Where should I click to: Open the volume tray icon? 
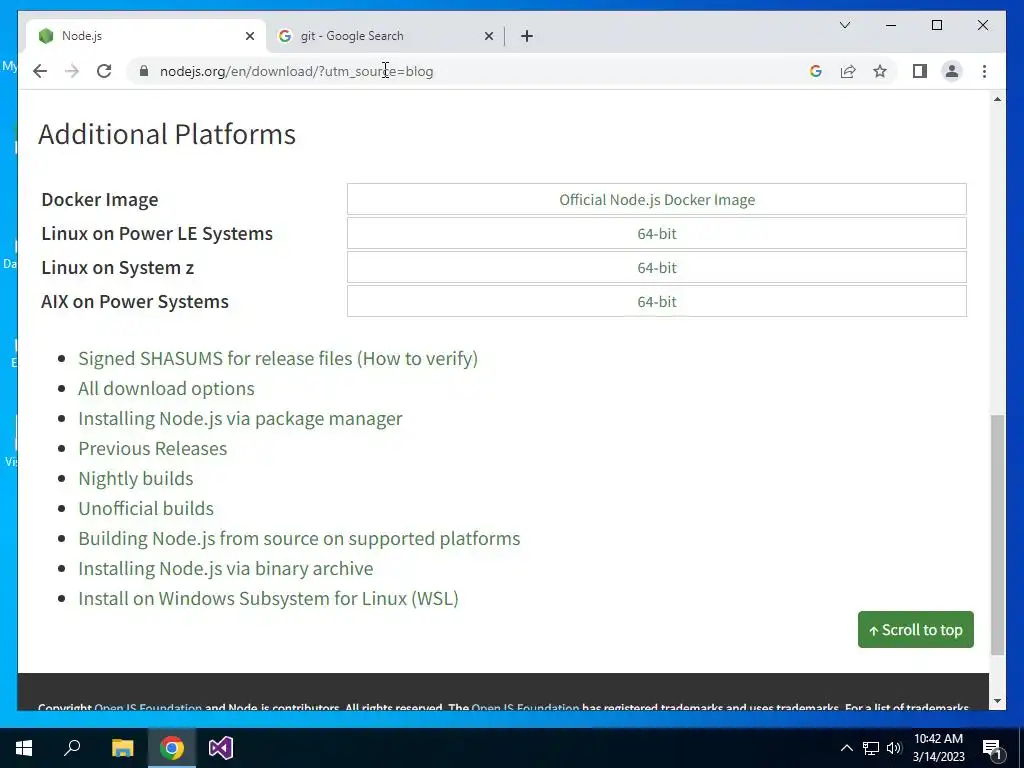(894, 748)
